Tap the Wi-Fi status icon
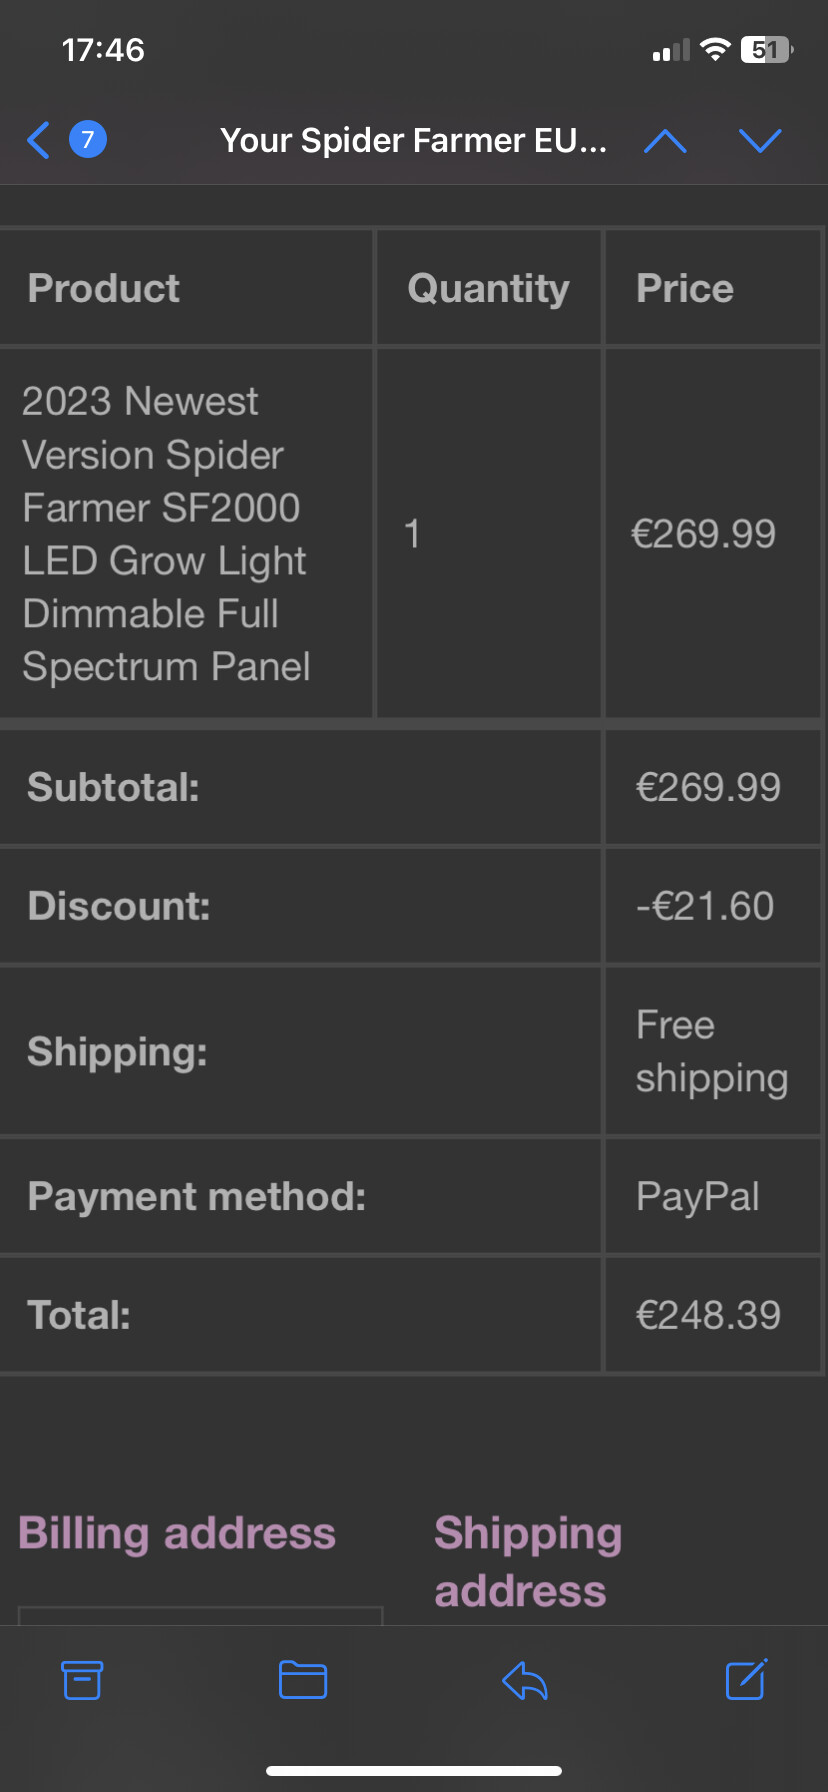The height and width of the screenshot is (1792, 828). [715, 50]
